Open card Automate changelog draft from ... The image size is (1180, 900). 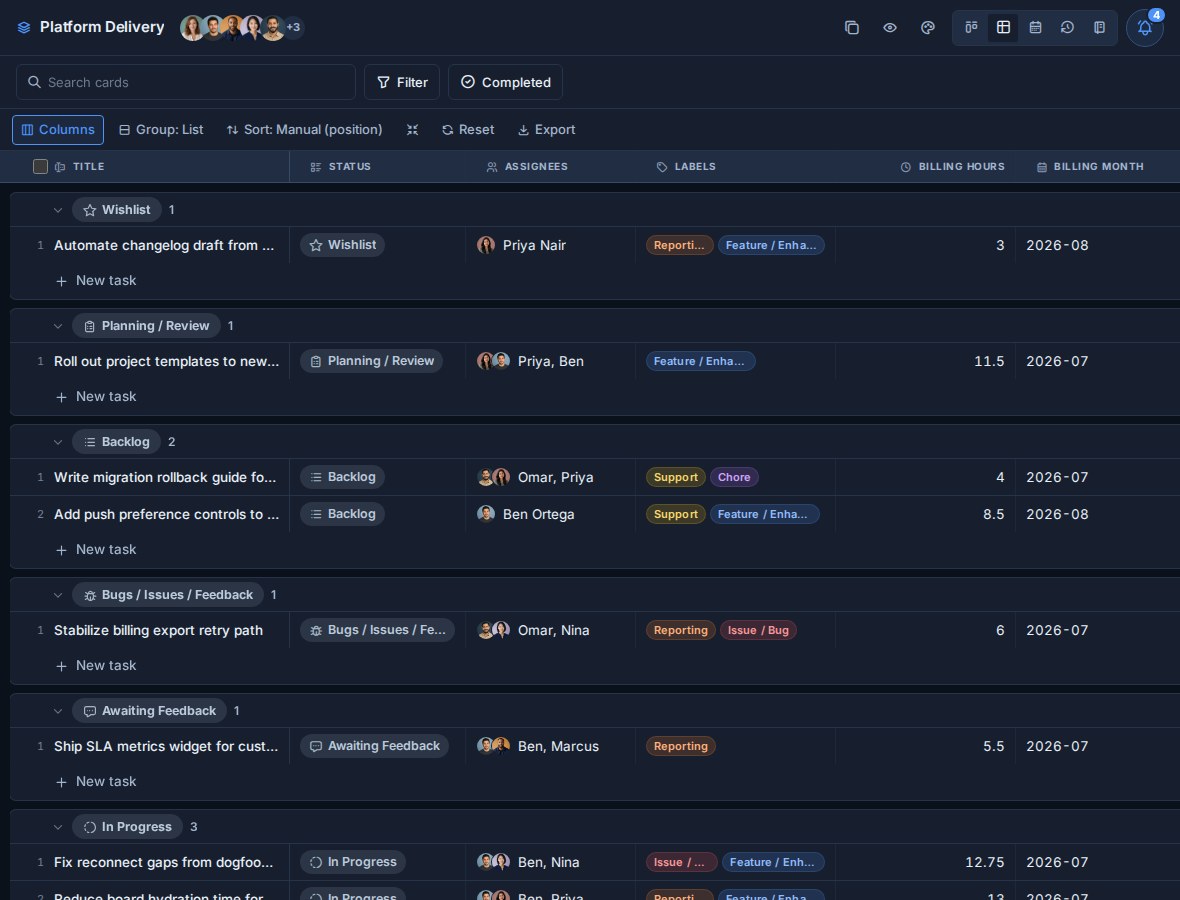coord(164,245)
